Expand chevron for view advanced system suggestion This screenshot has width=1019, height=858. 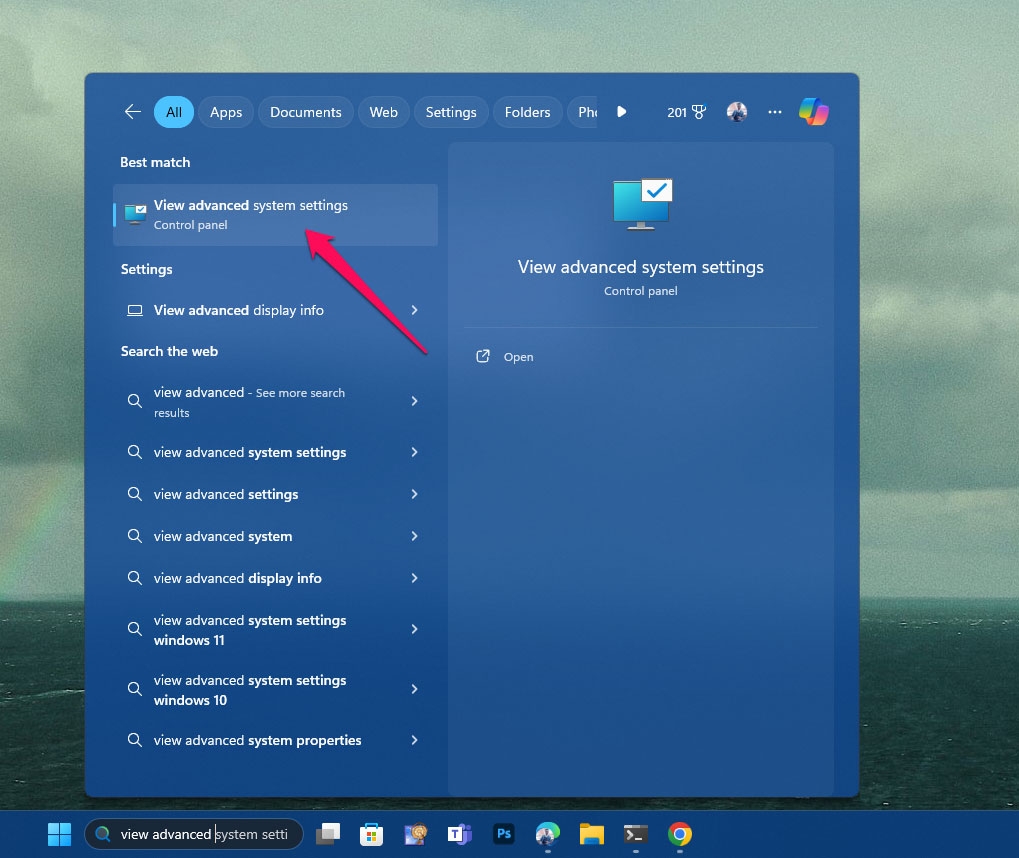tap(415, 536)
